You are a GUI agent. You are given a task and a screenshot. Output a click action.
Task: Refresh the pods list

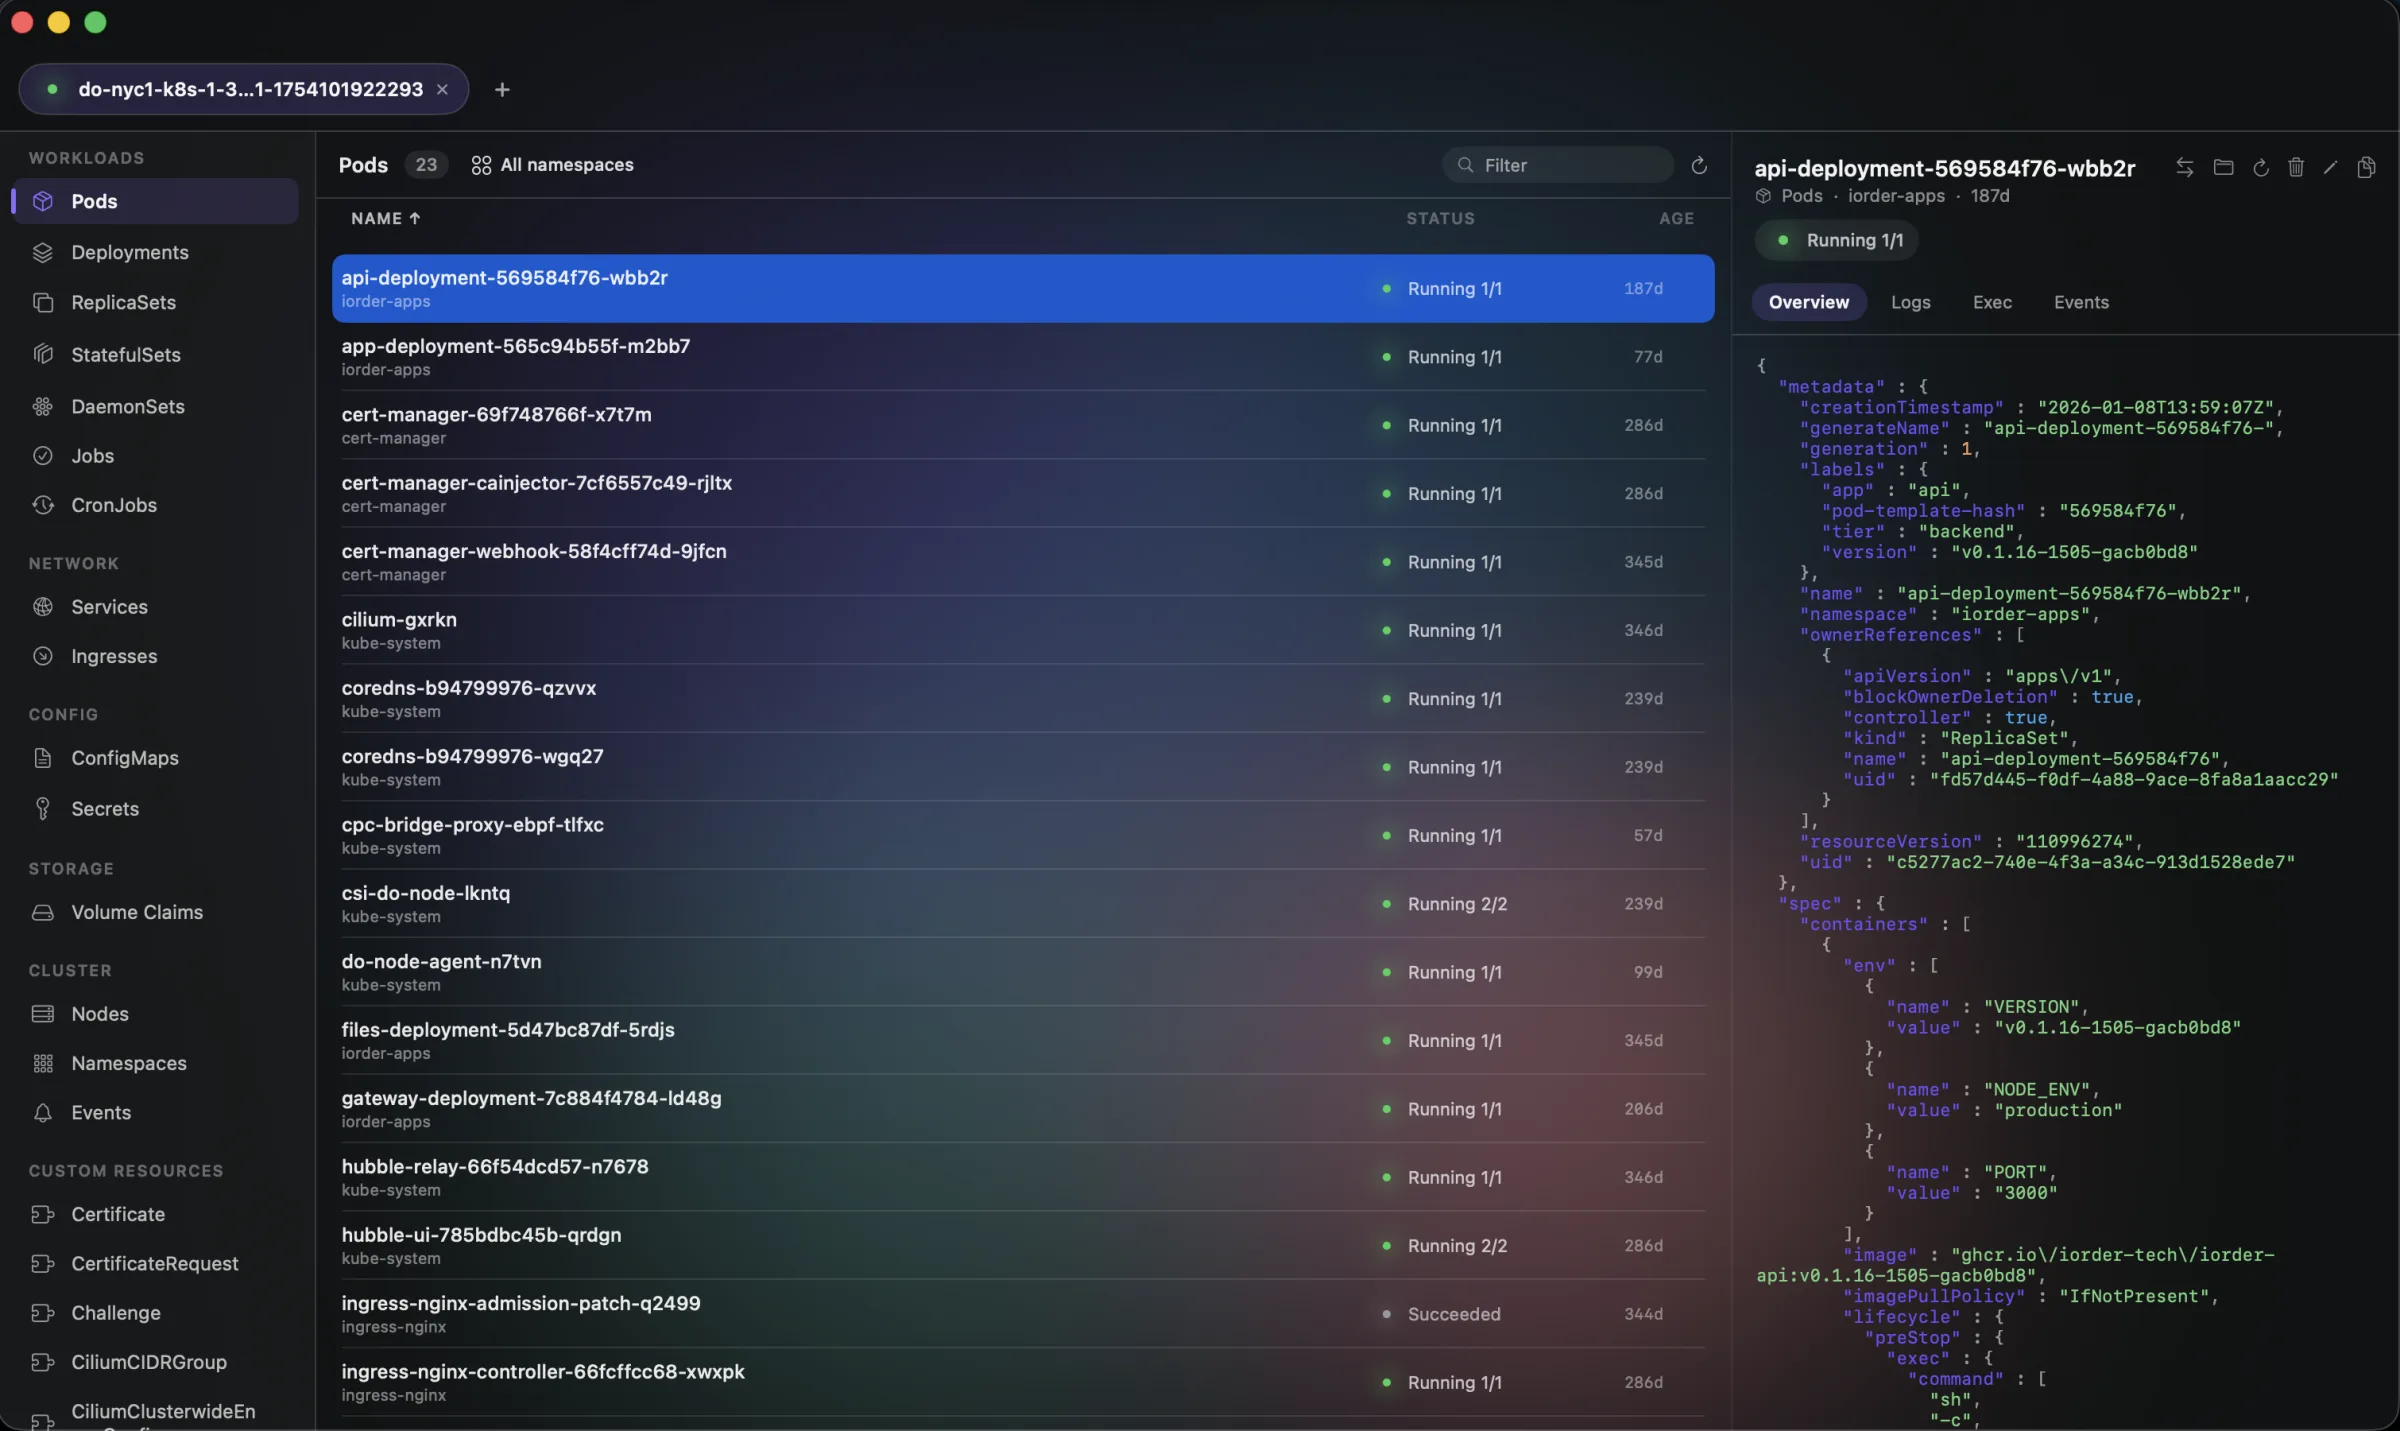point(1699,166)
